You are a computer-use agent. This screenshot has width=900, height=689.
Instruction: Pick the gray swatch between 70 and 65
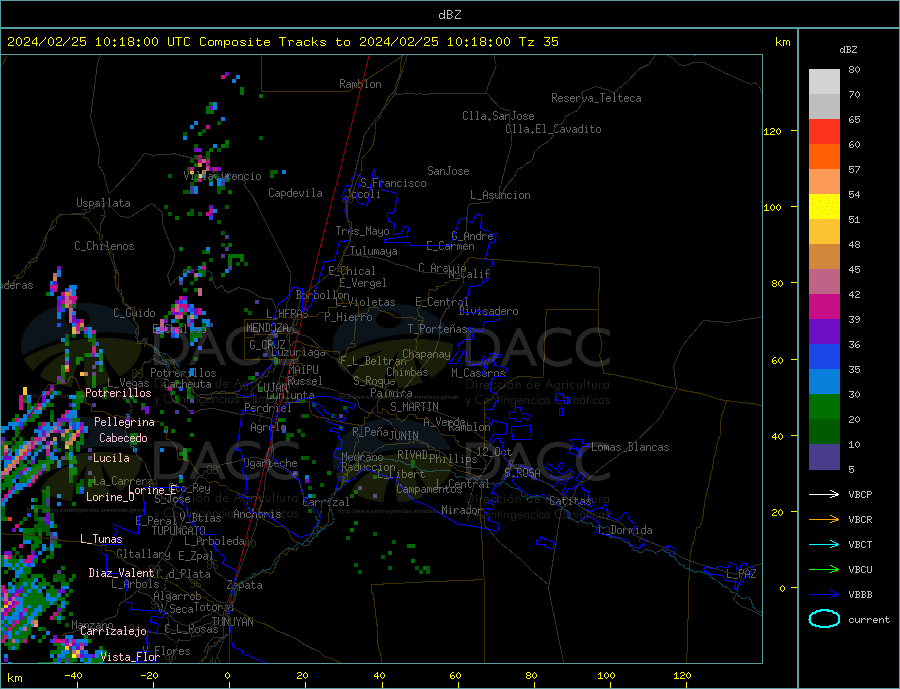(x=824, y=107)
